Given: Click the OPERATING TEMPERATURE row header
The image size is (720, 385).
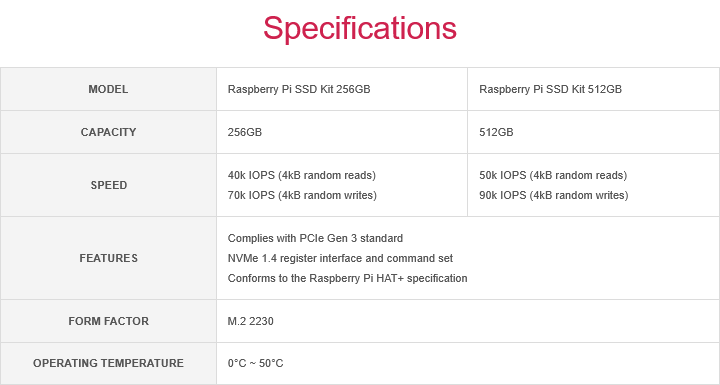Looking at the screenshot, I should pos(108,363).
